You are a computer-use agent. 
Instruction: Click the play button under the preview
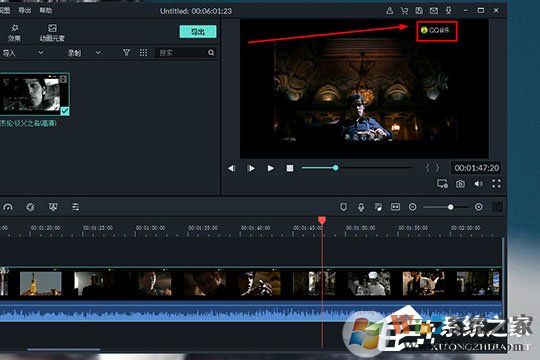(x=270, y=168)
